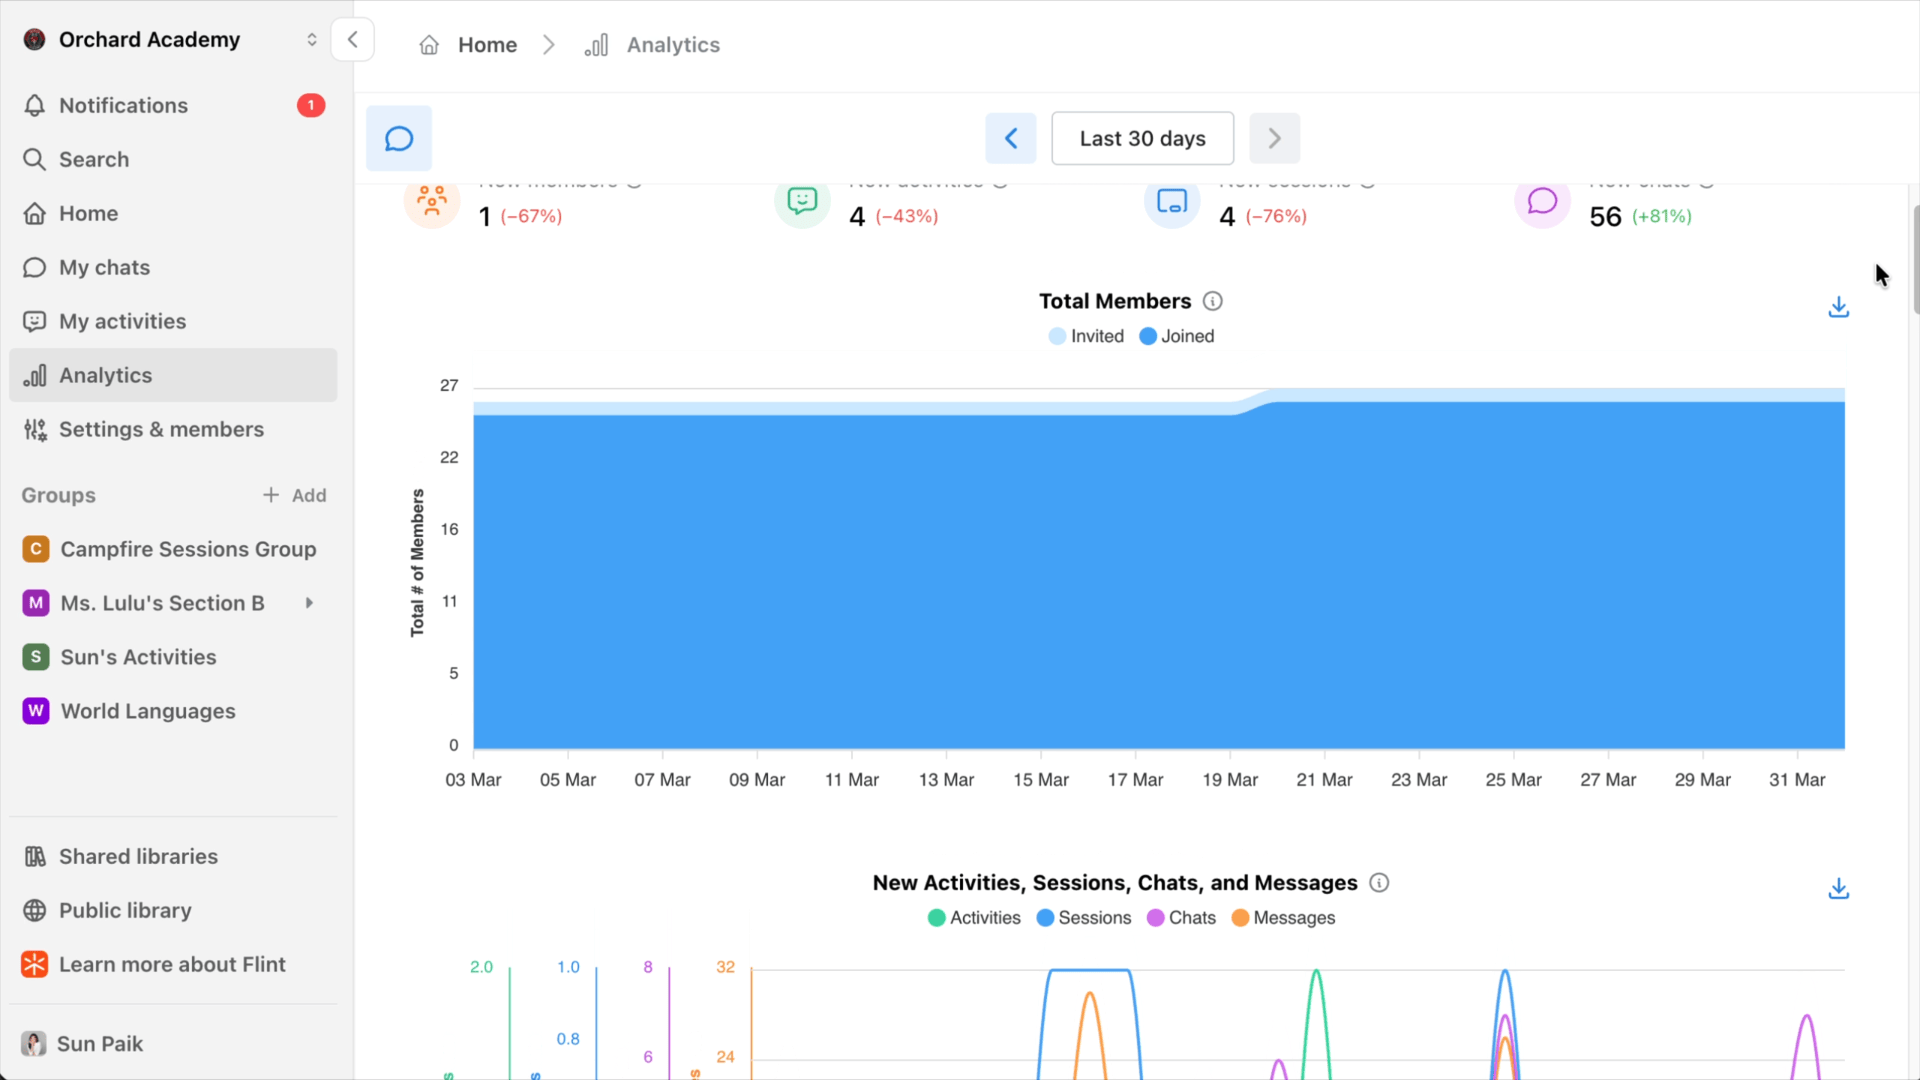Open Settings & members from the sidebar

[160, 429]
